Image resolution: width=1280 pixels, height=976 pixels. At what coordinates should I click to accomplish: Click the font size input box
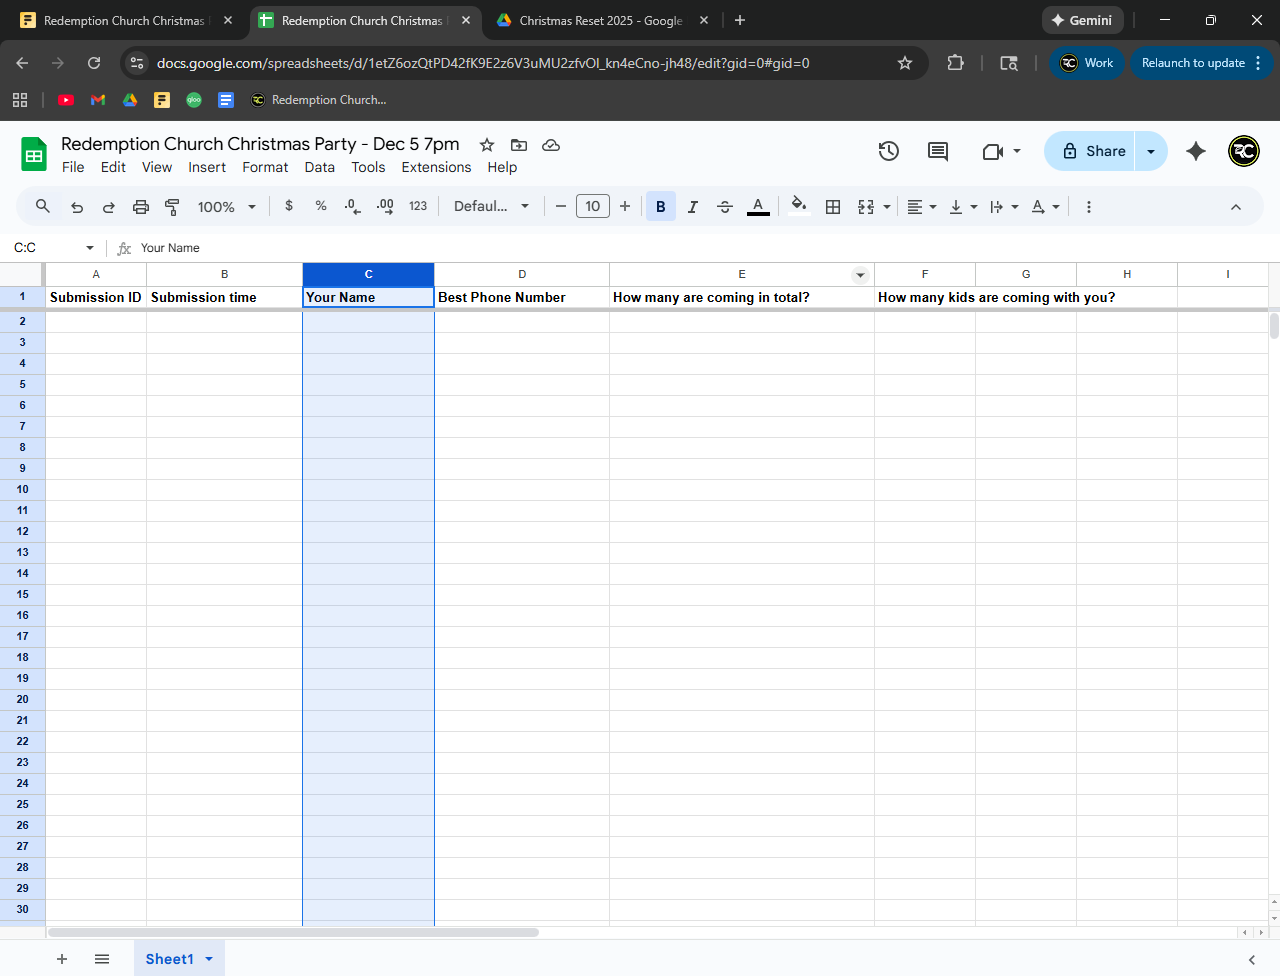(x=592, y=207)
